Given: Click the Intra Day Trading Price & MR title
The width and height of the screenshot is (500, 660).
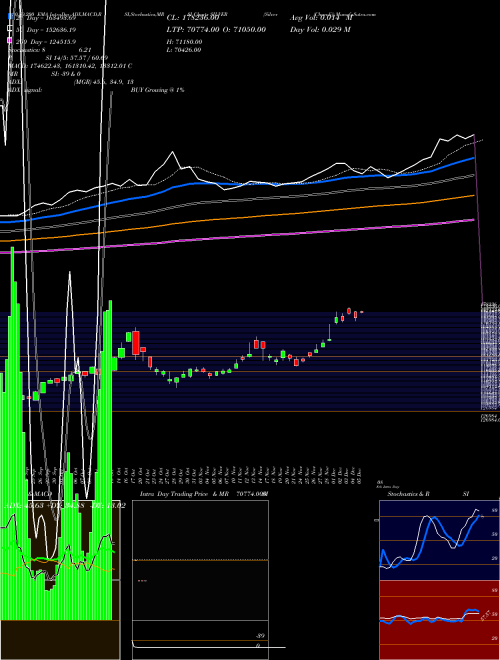Looking at the screenshot, I should click(184, 494).
